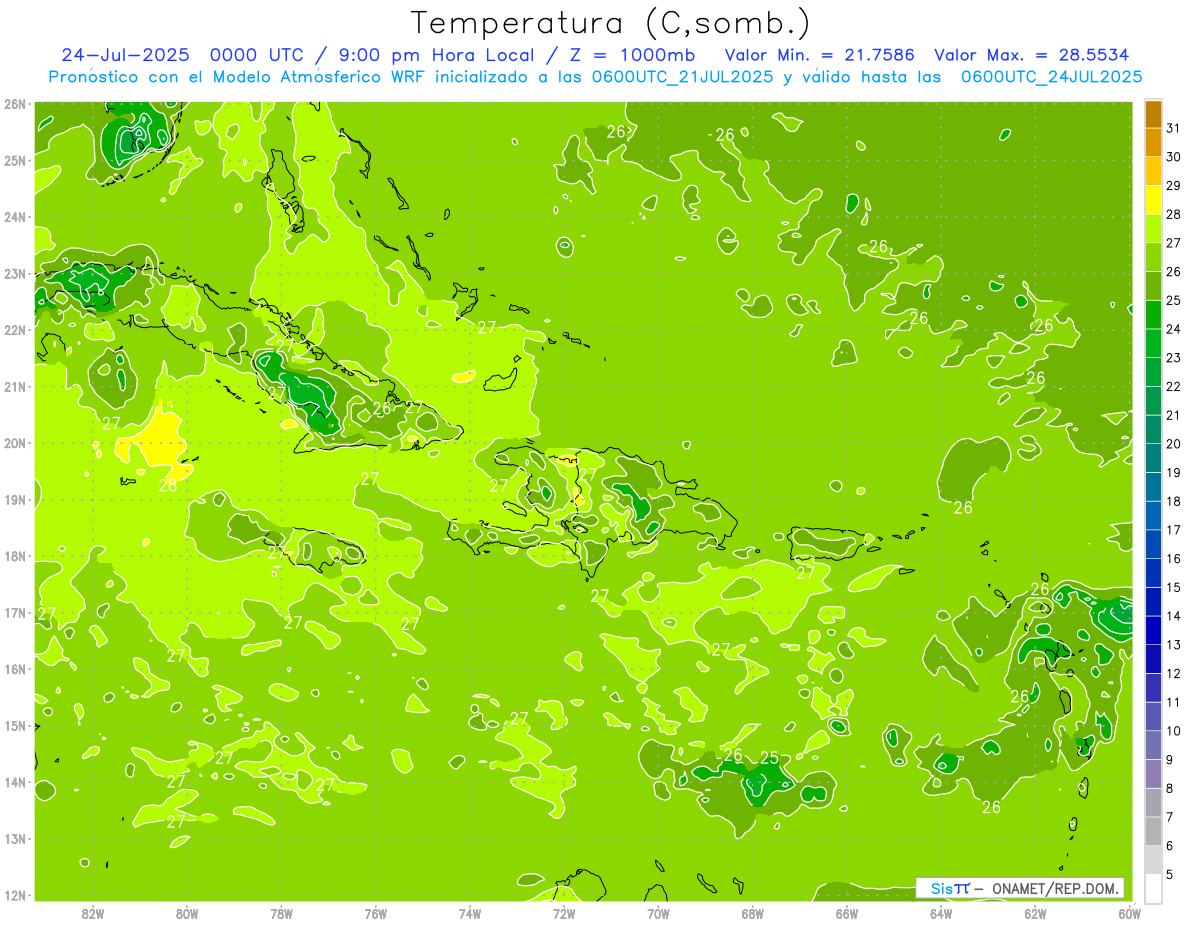Click the colorbar label '14'
This screenshot has width=1200, height=927.
1174,616
